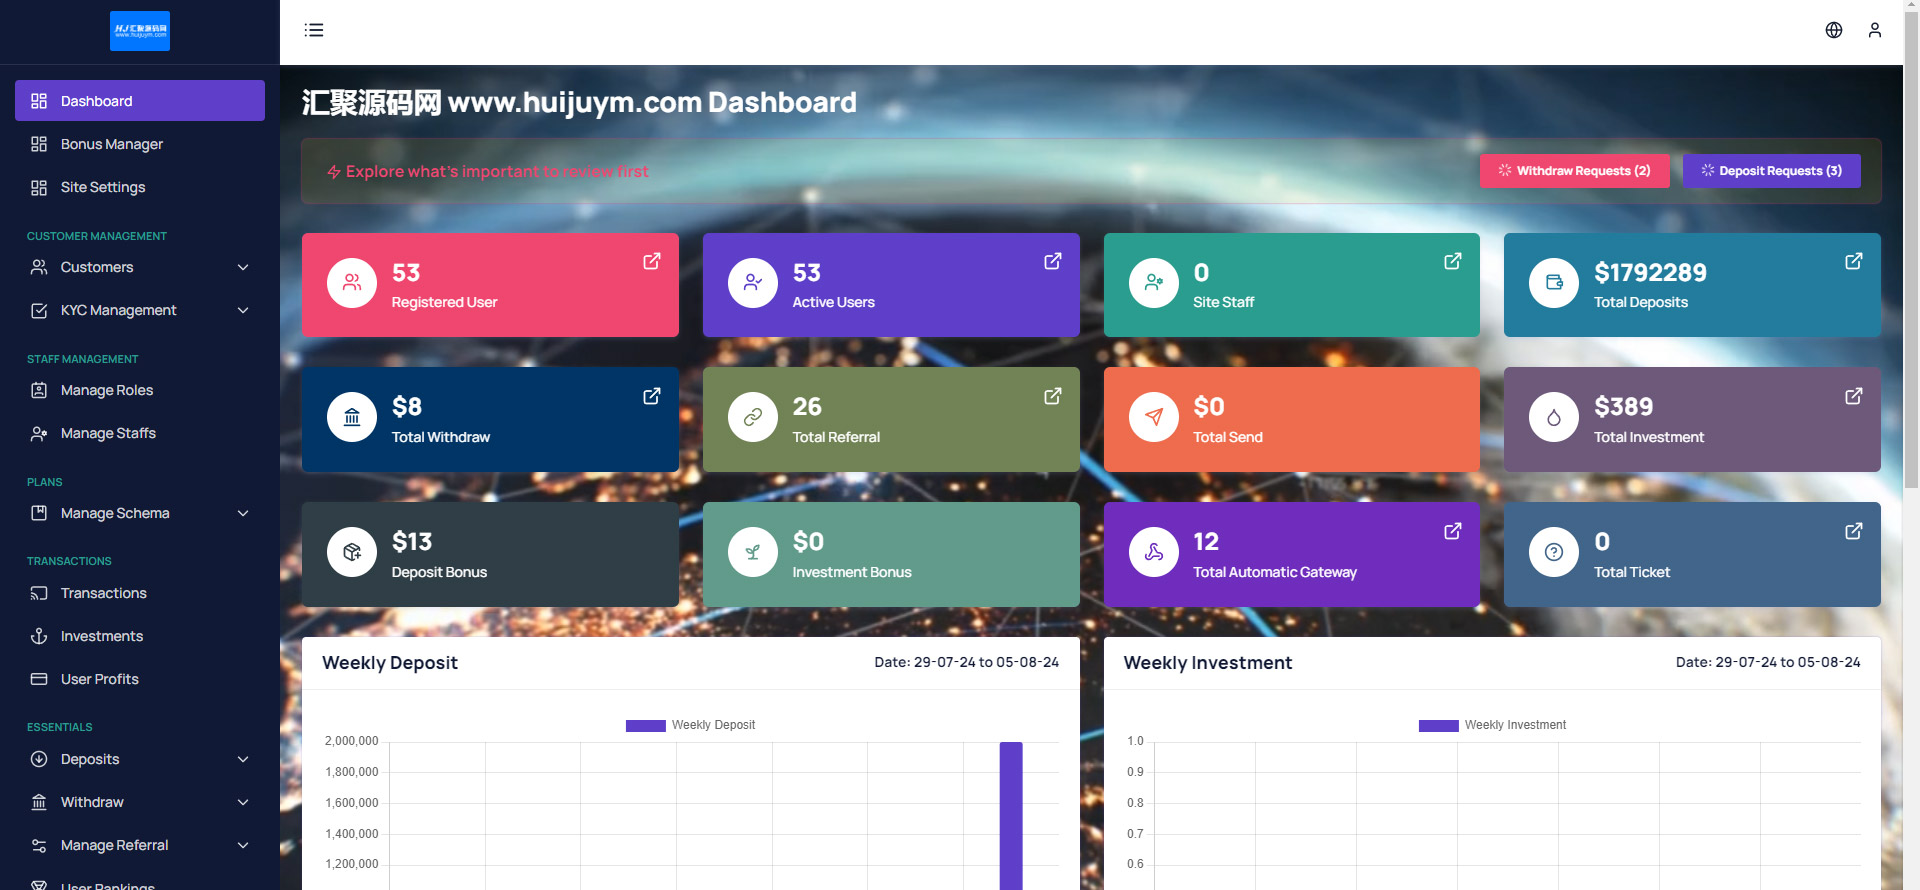Image resolution: width=1920 pixels, height=890 pixels.
Task: Open Investments in the sidebar
Action: [x=140, y=636]
